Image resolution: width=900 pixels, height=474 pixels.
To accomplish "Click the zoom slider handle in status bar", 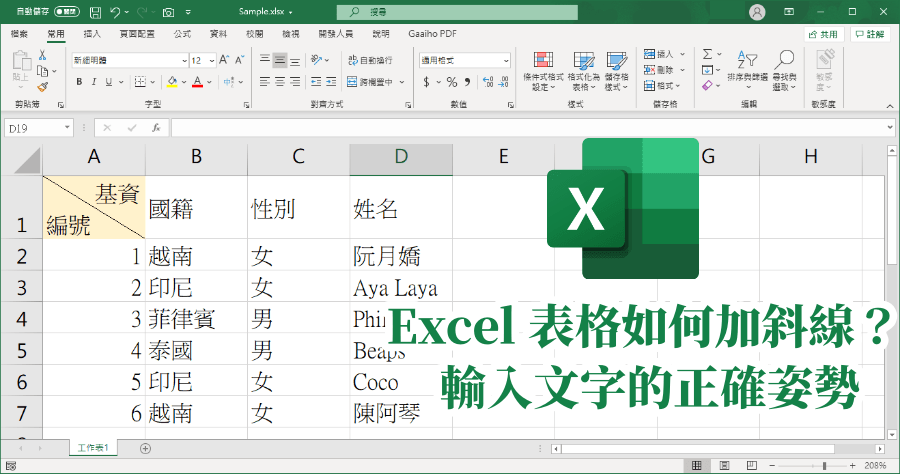I will tap(824, 465).
